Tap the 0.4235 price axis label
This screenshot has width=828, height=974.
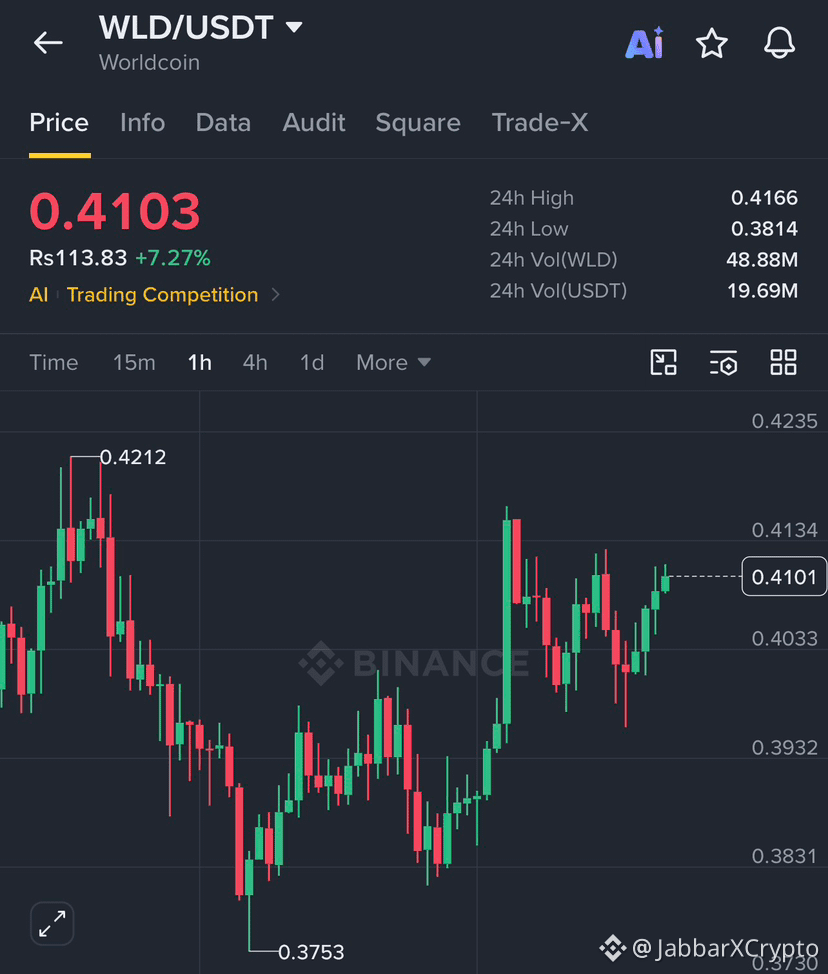click(785, 421)
